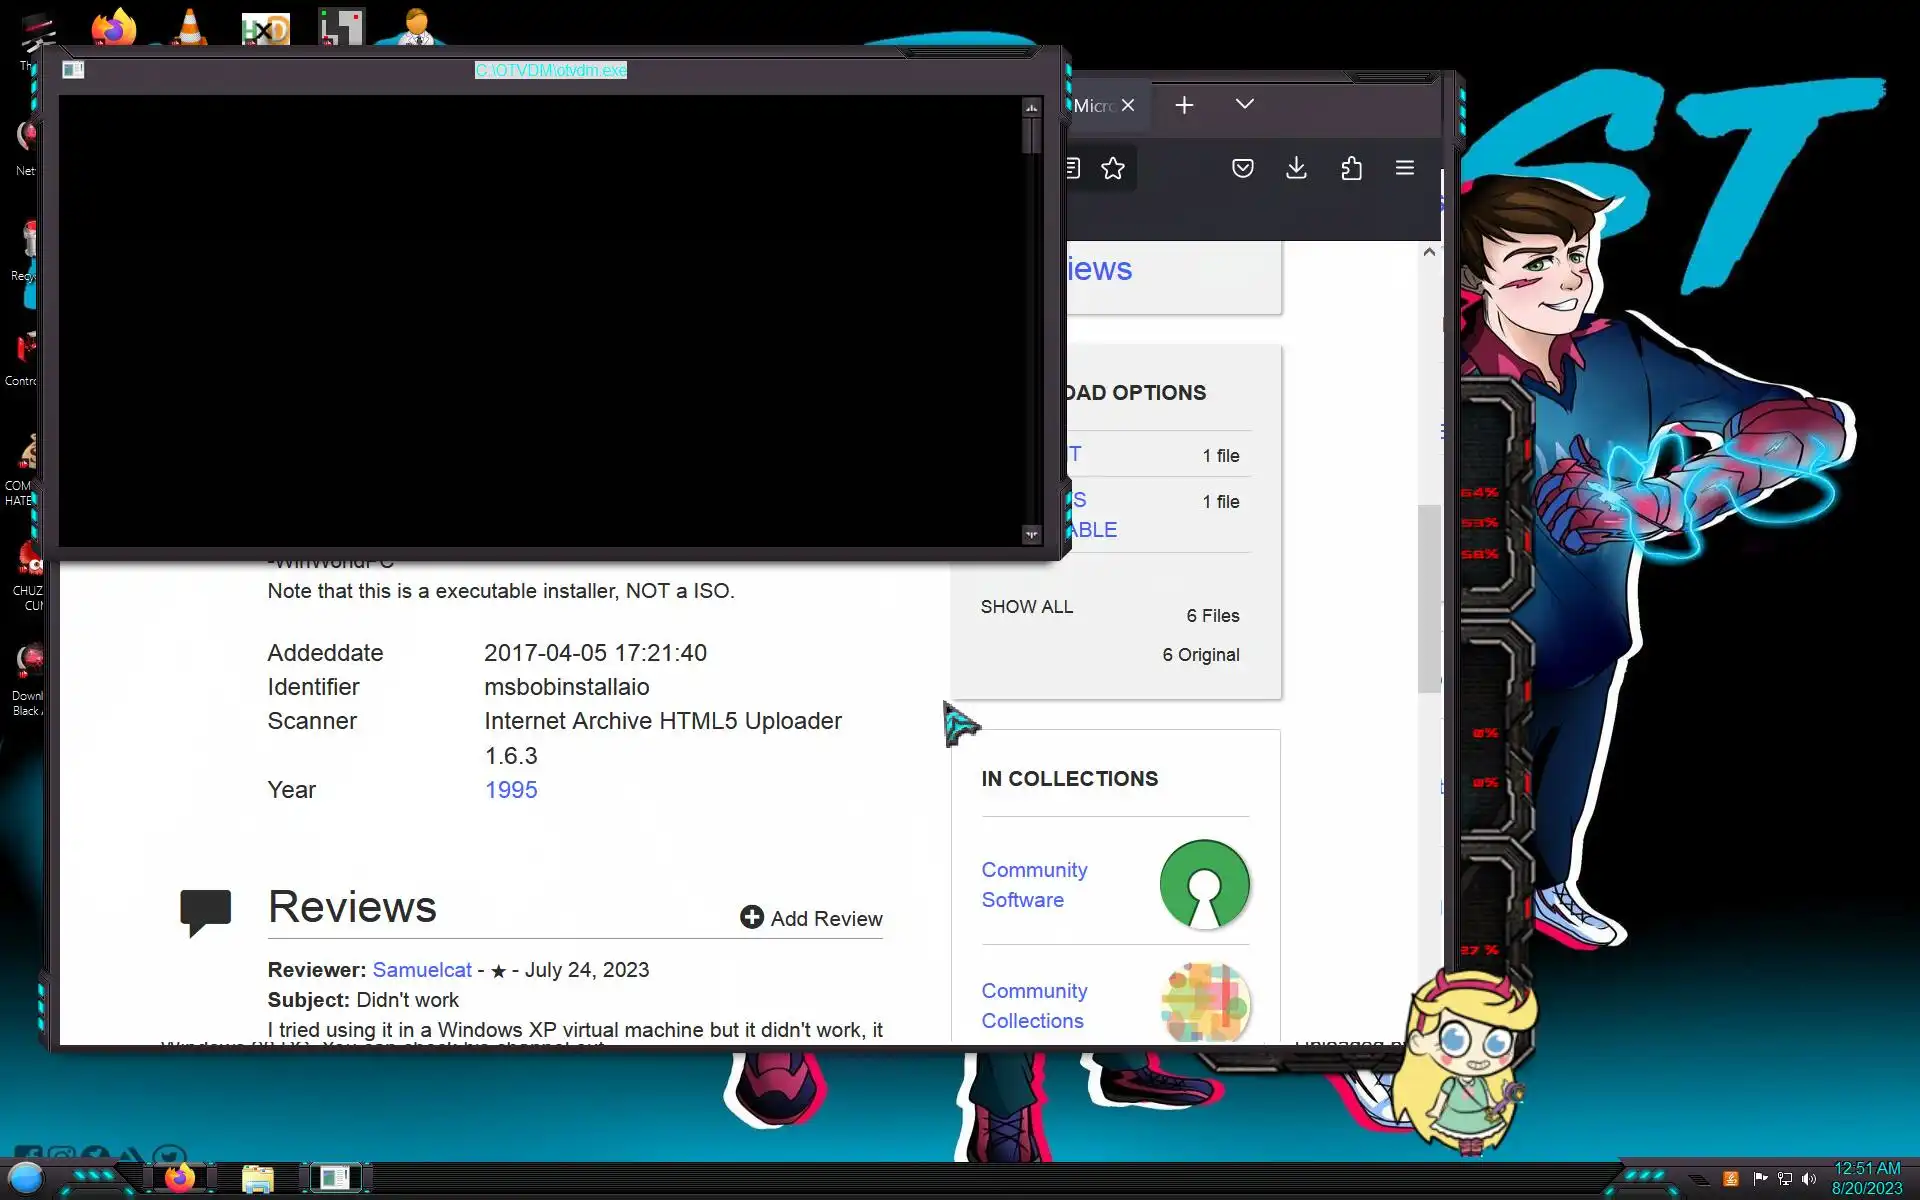Click the Add Review button
The height and width of the screenshot is (1200, 1920).
(x=811, y=918)
